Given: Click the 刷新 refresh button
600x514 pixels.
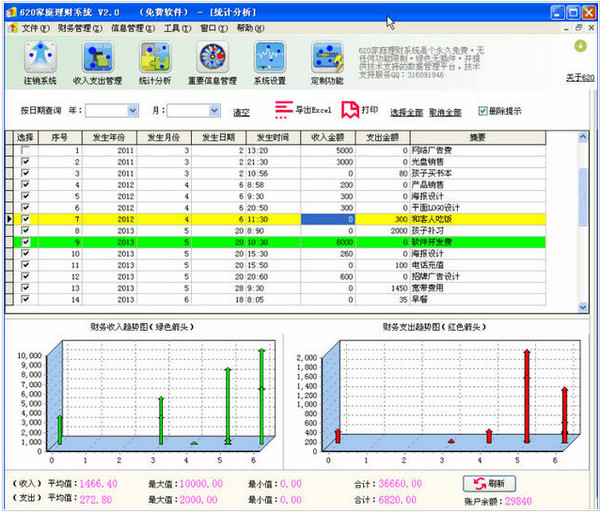Looking at the screenshot, I should 489,484.
